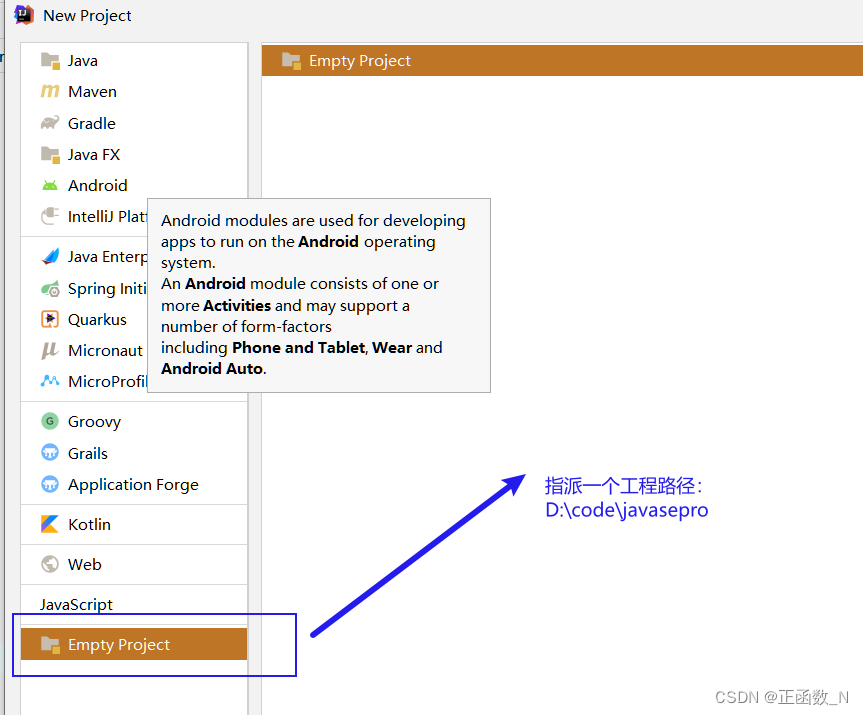Click the Empty Project header folder icon
Screen dimensions: 863x715
pos(291,61)
